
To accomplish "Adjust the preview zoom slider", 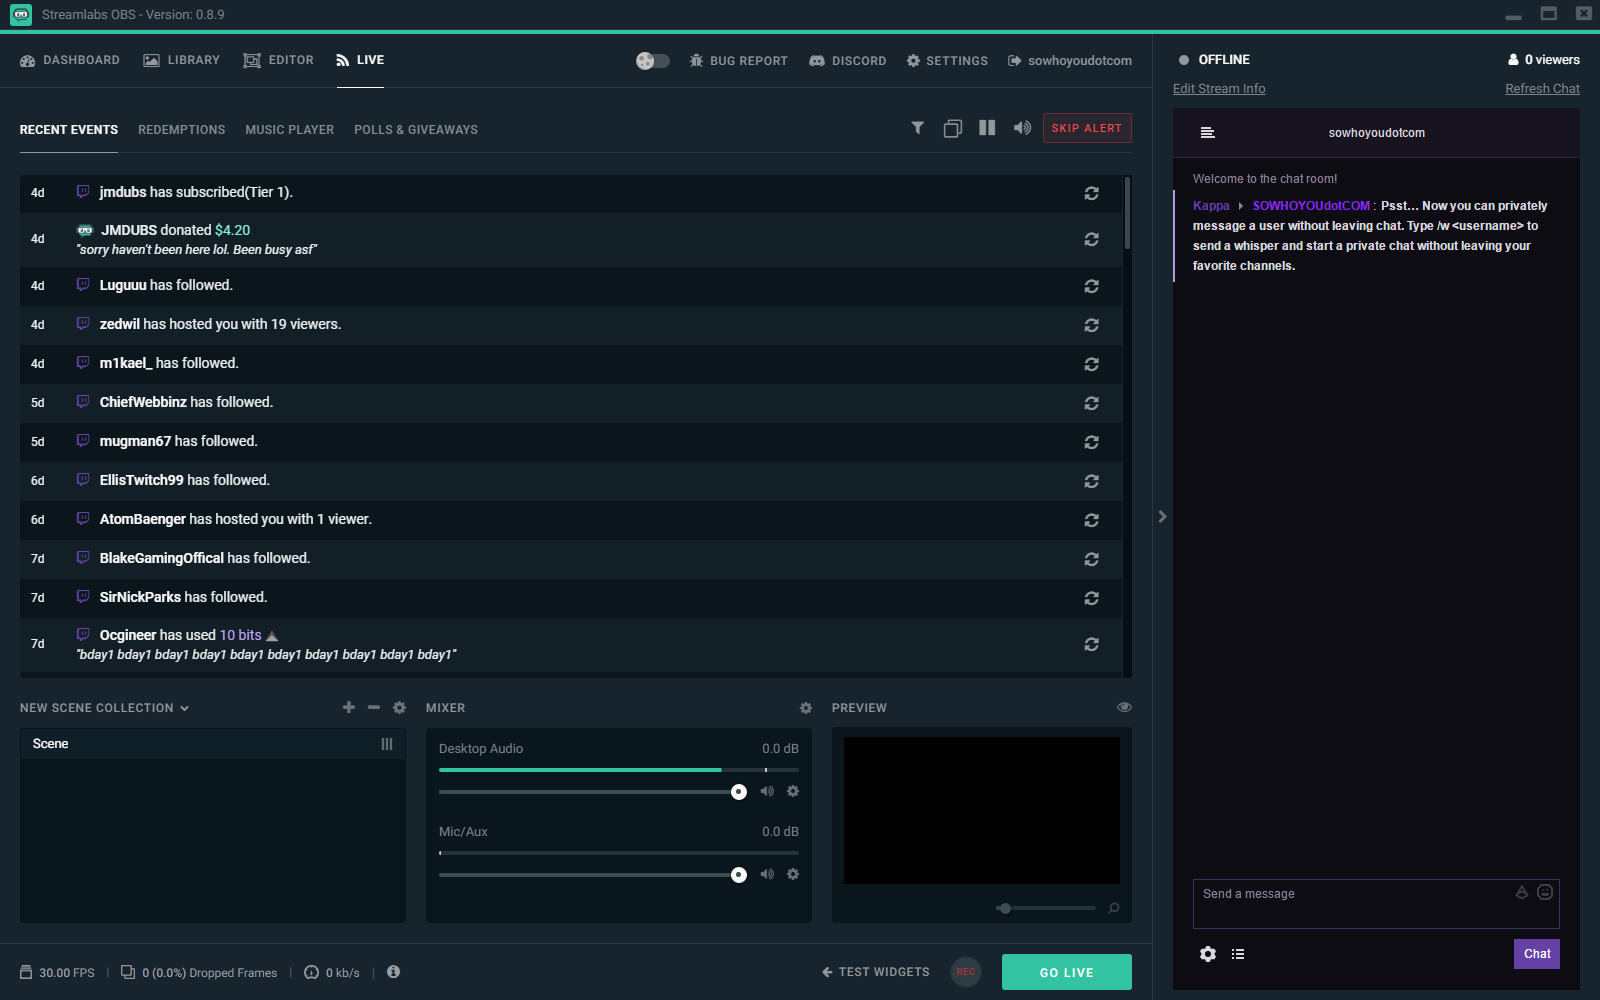I will pos(1046,908).
